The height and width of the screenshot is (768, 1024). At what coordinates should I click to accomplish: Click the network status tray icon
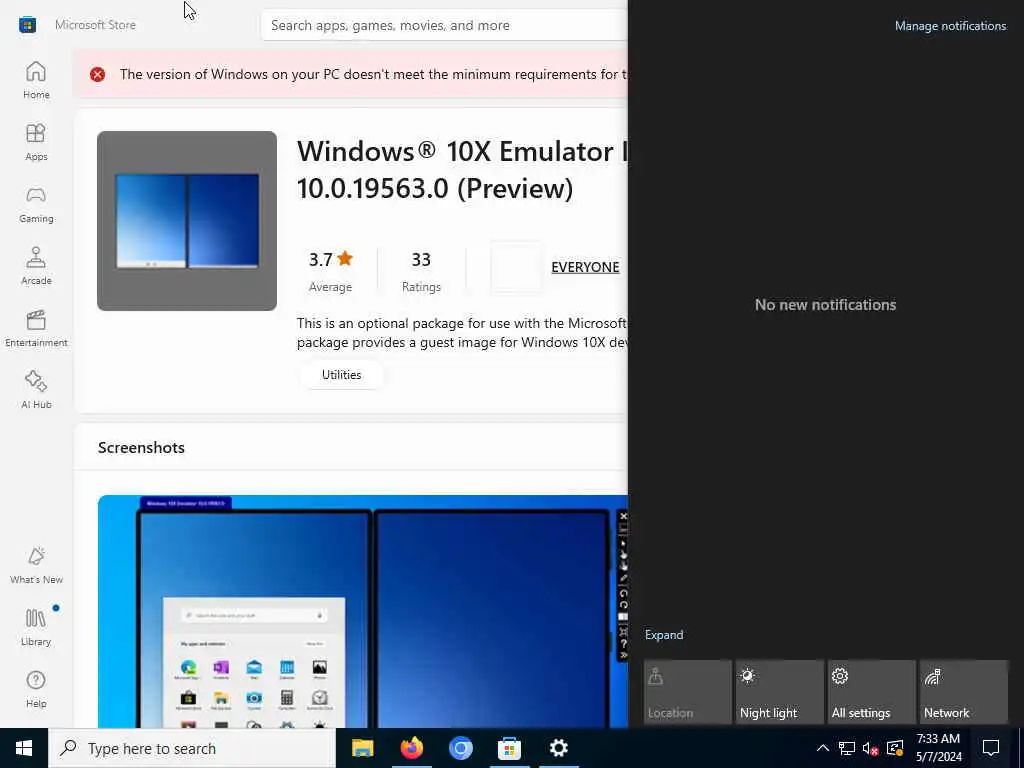[847, 748]
